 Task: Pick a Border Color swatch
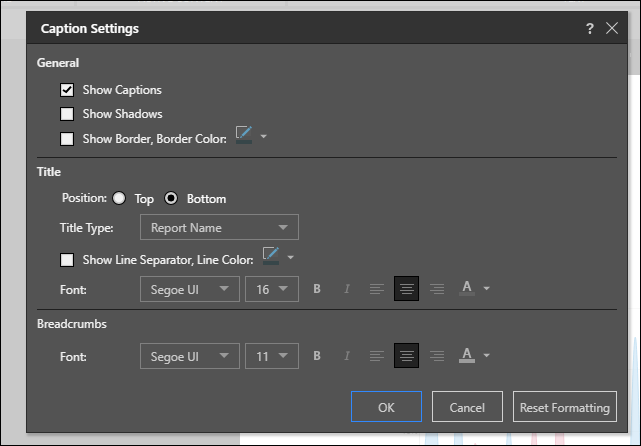tap(245, 135)
